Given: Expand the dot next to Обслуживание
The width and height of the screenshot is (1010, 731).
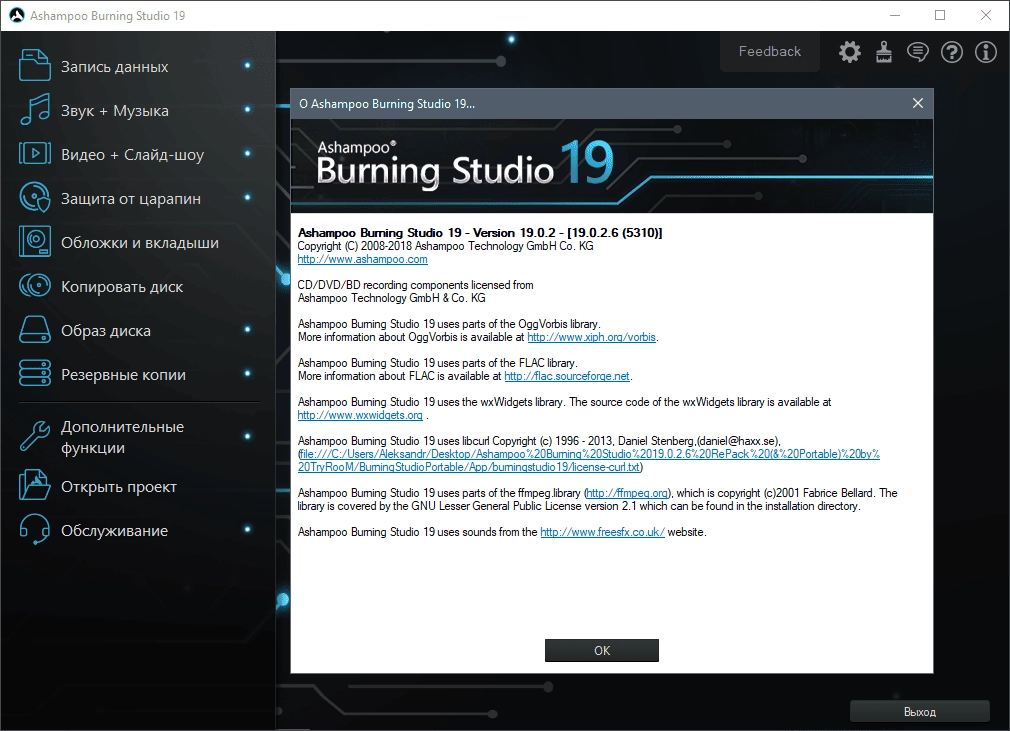Looking at the screenshot, I should (x=247, y=529).
